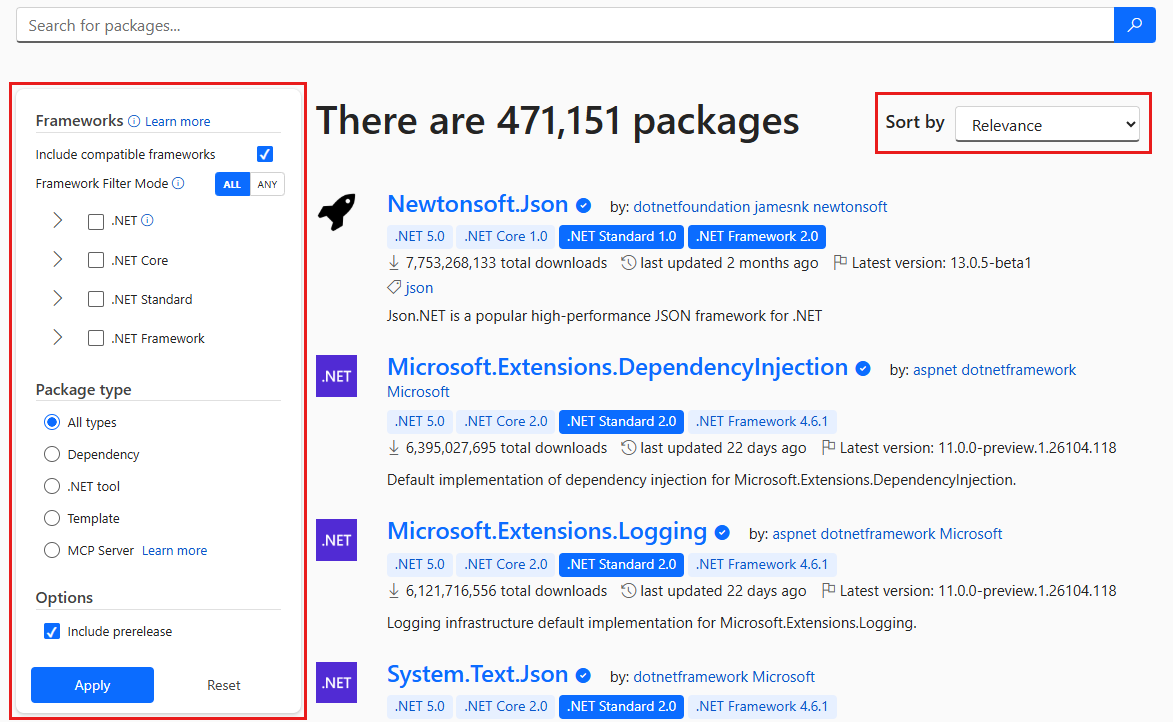Set filter mode to ANY
The image size is (1173, 722).
click(267, 184)
